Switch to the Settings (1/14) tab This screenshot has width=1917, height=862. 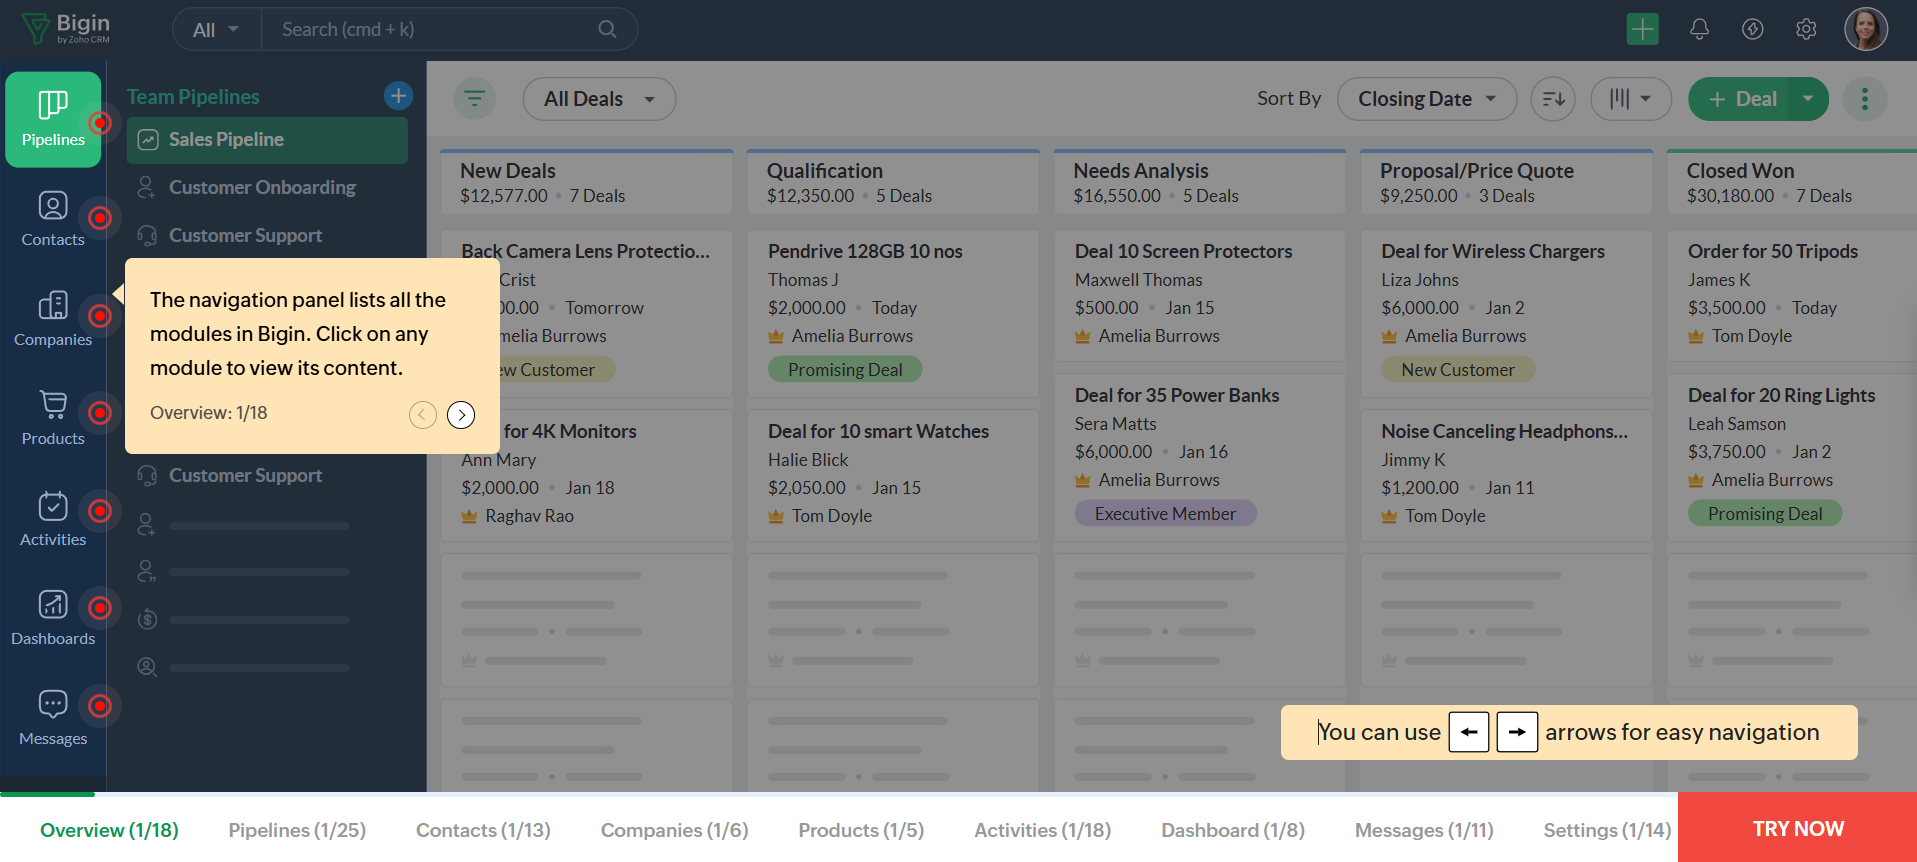pos(1607,830)
